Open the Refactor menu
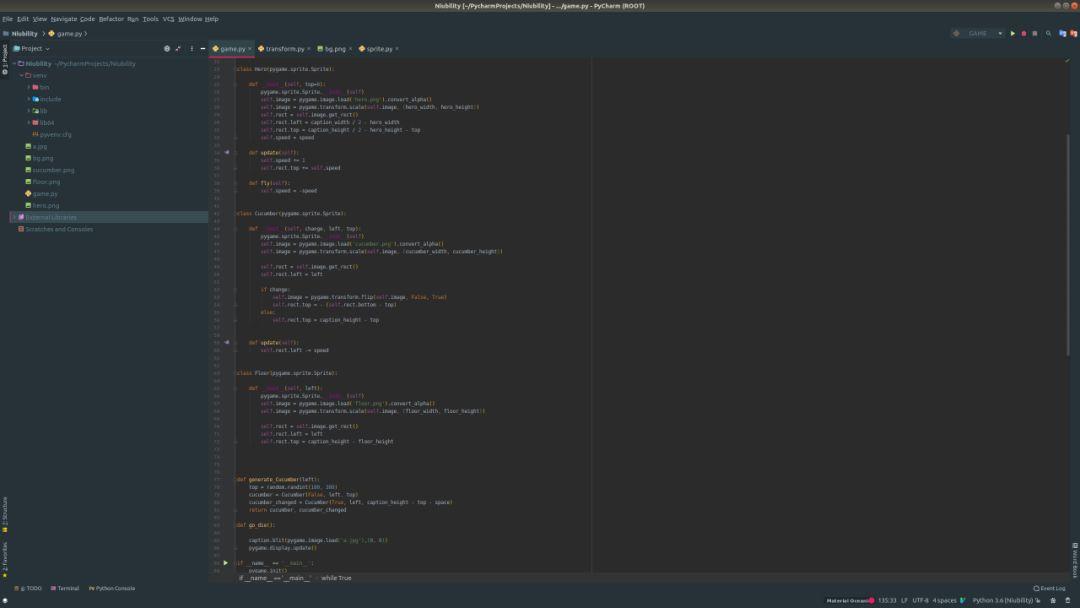 click(x=111, y=19)
